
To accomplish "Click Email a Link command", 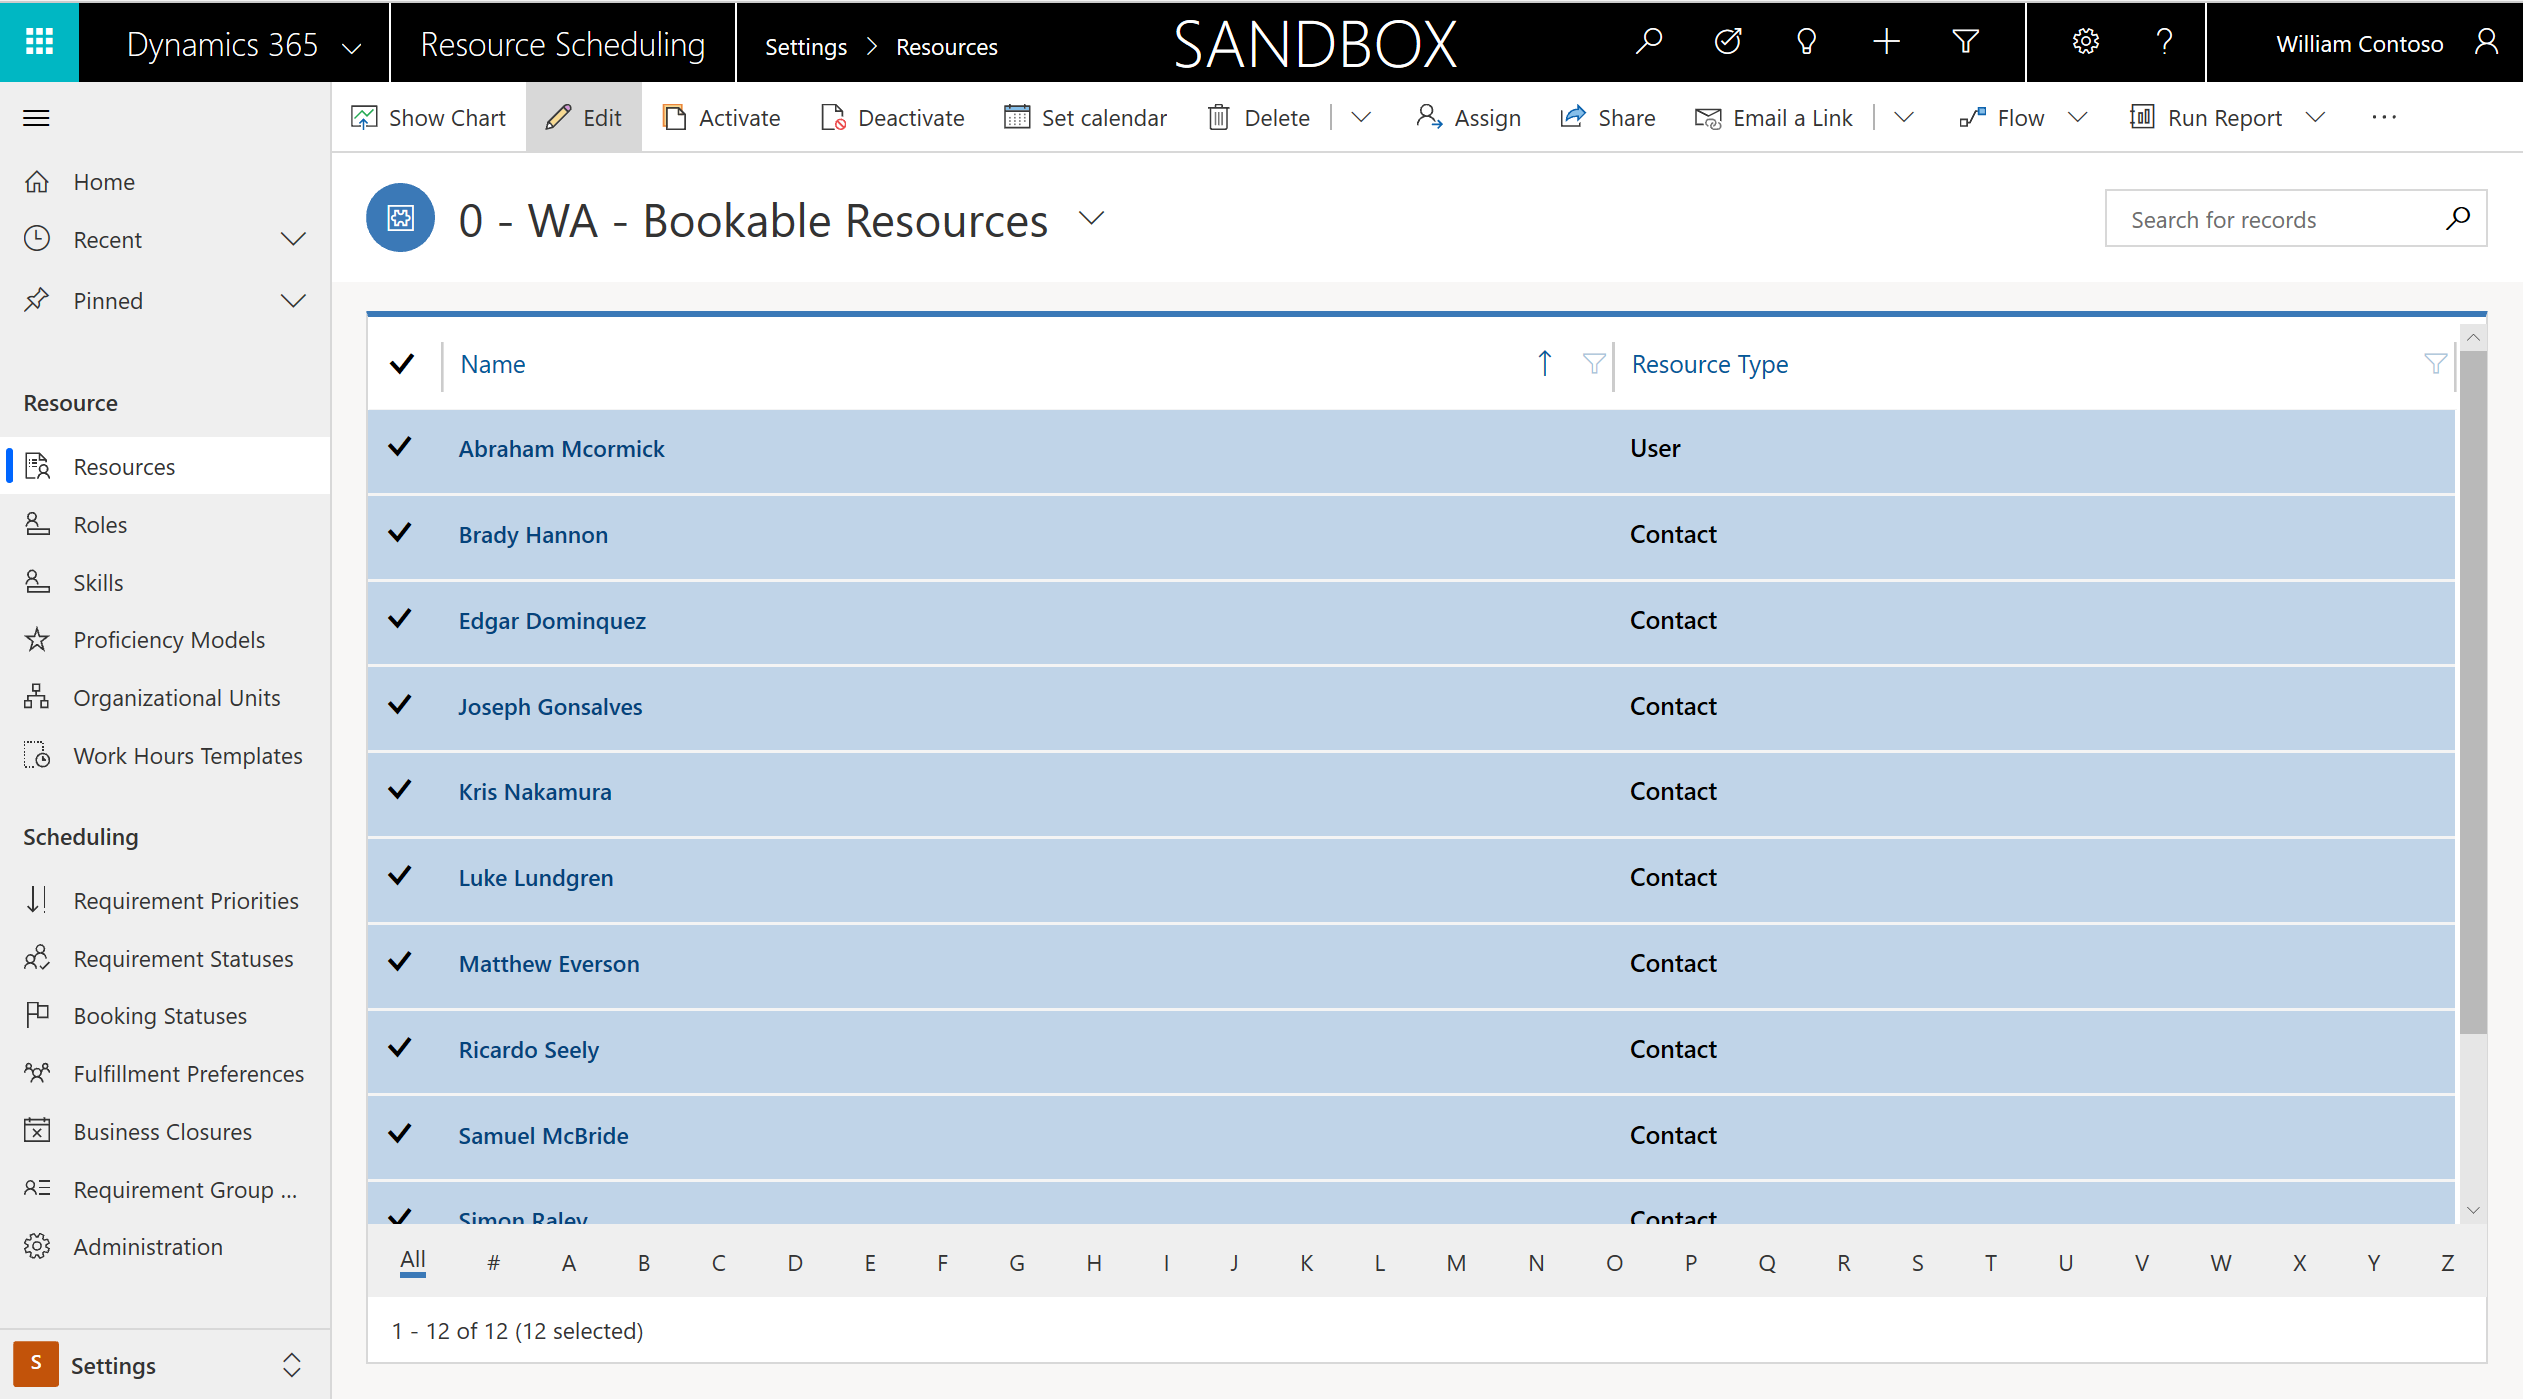I will pos(1773,118).
